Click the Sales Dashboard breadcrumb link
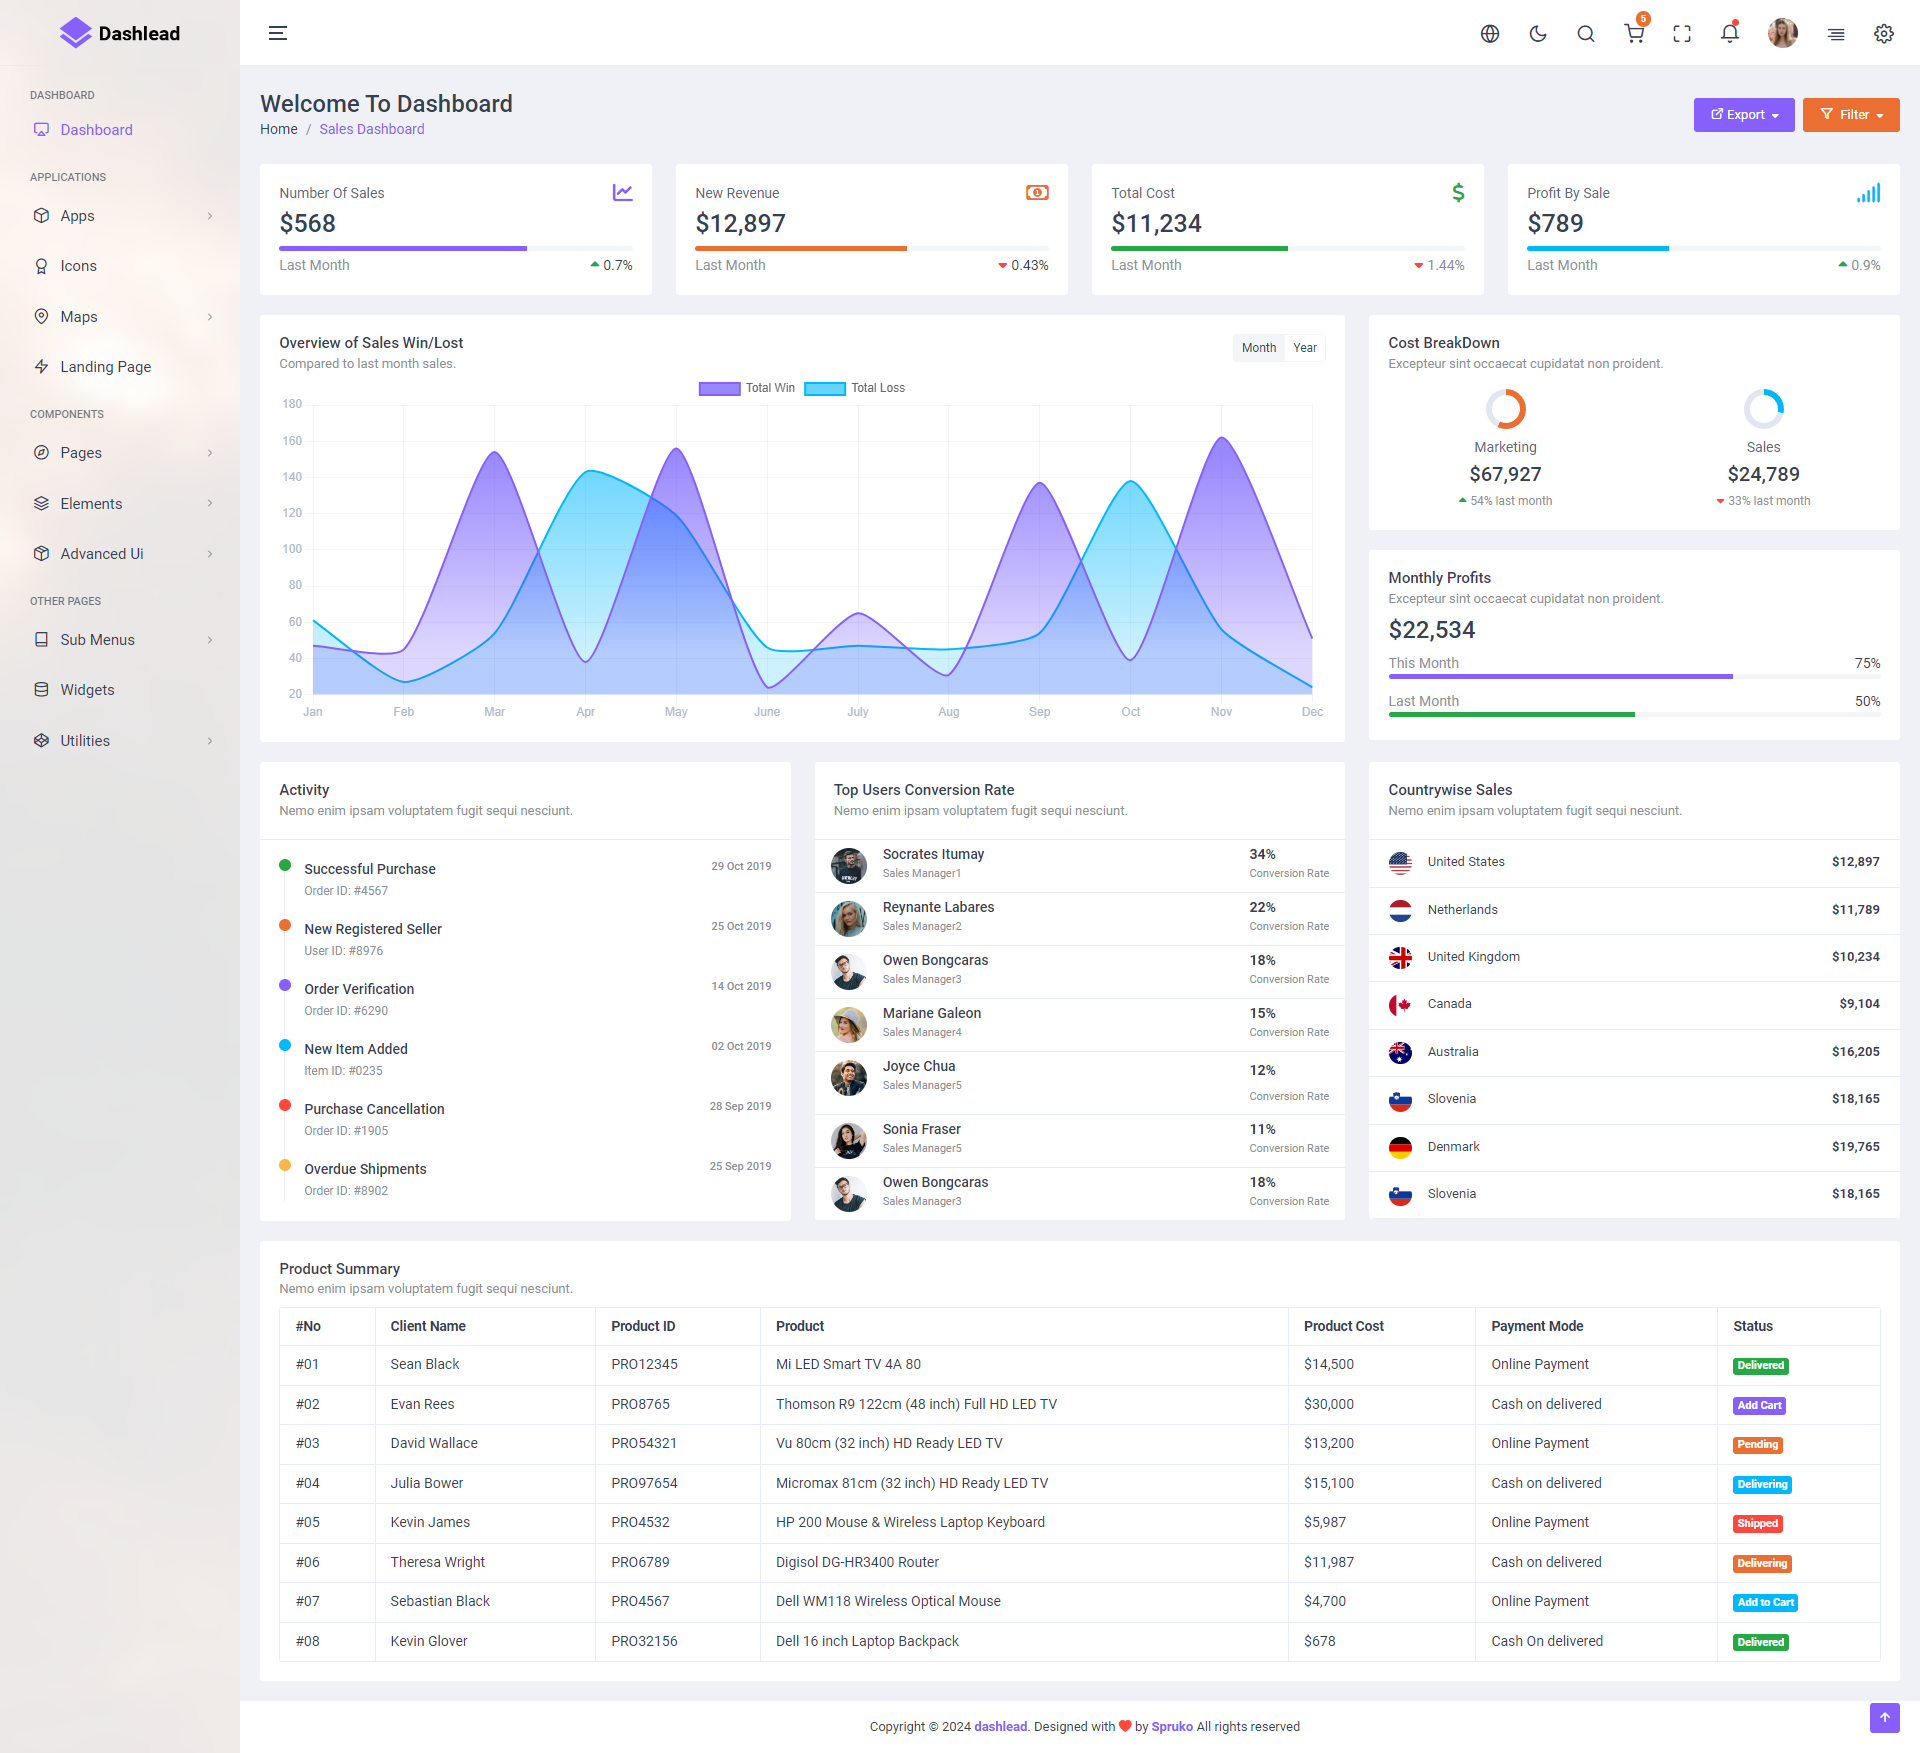This screenshot has width=1920, height=1753. 372,129
